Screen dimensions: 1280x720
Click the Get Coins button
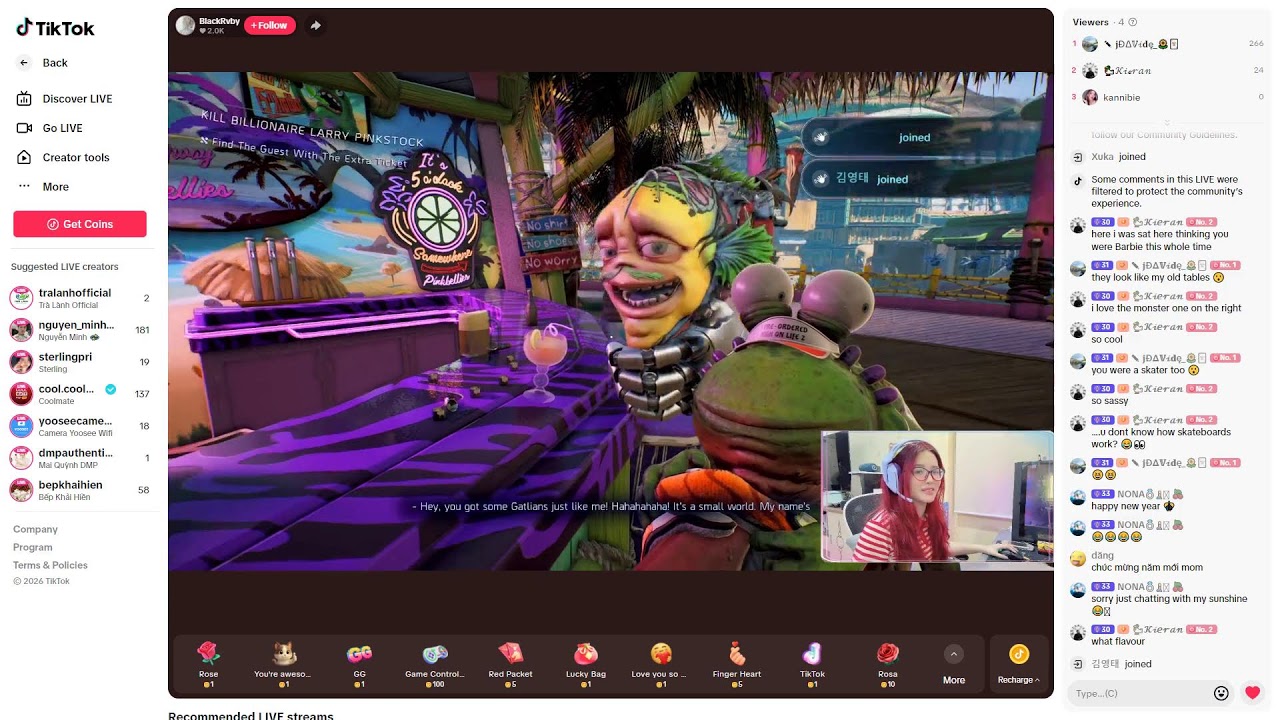click(x=80, y=224)
